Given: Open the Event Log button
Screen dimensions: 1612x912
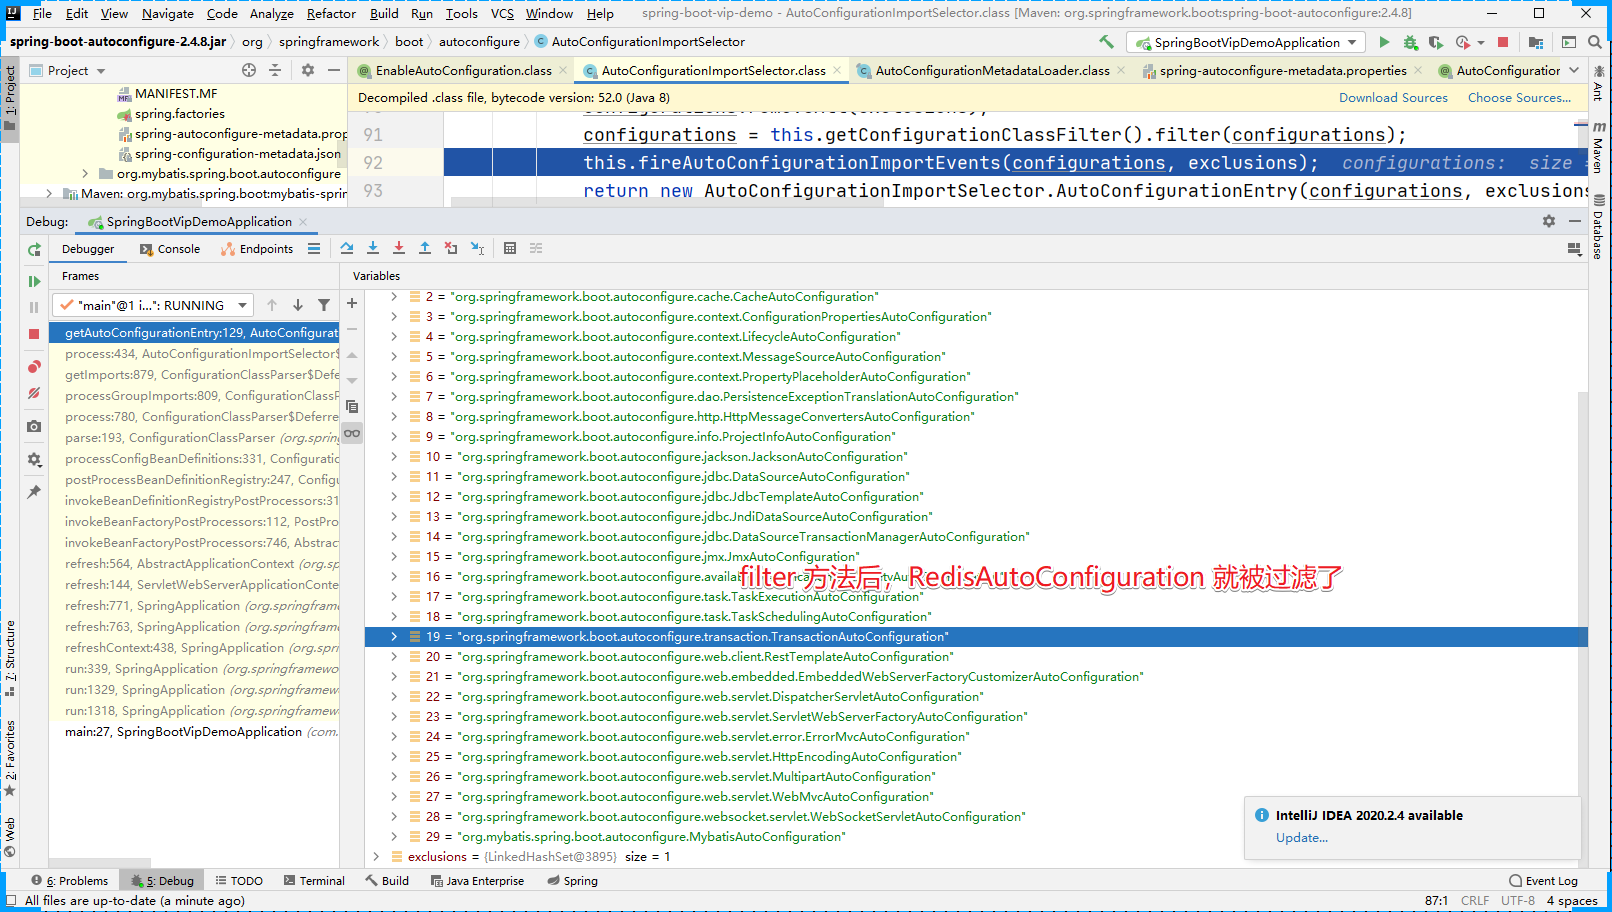Looking at the screenshot, I should pyautogui.click(x=1543, y=881).
